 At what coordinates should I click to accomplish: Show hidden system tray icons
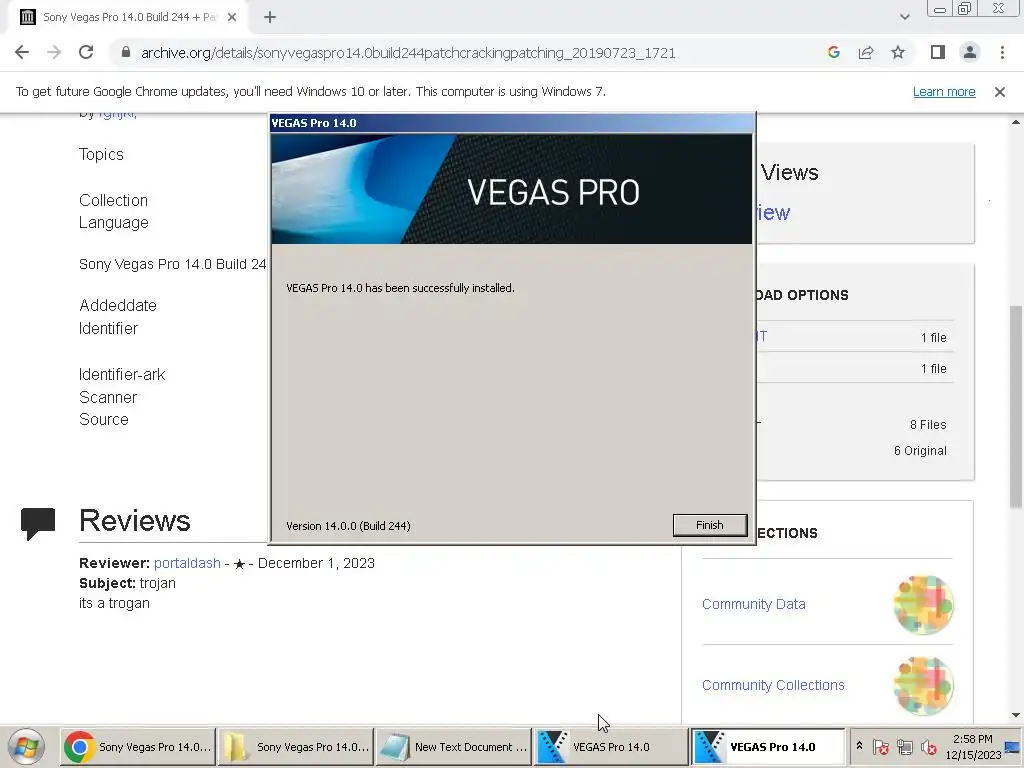[x=859, y=746]
